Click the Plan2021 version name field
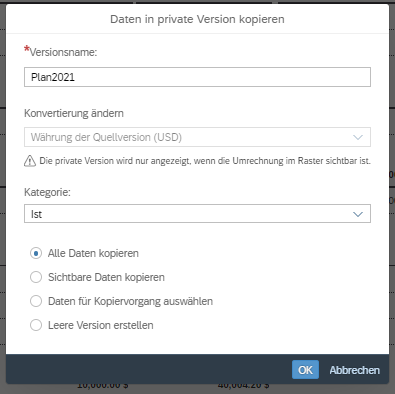Image resolution: width=395 pixels, height=394 pixels. coord(197,77)
